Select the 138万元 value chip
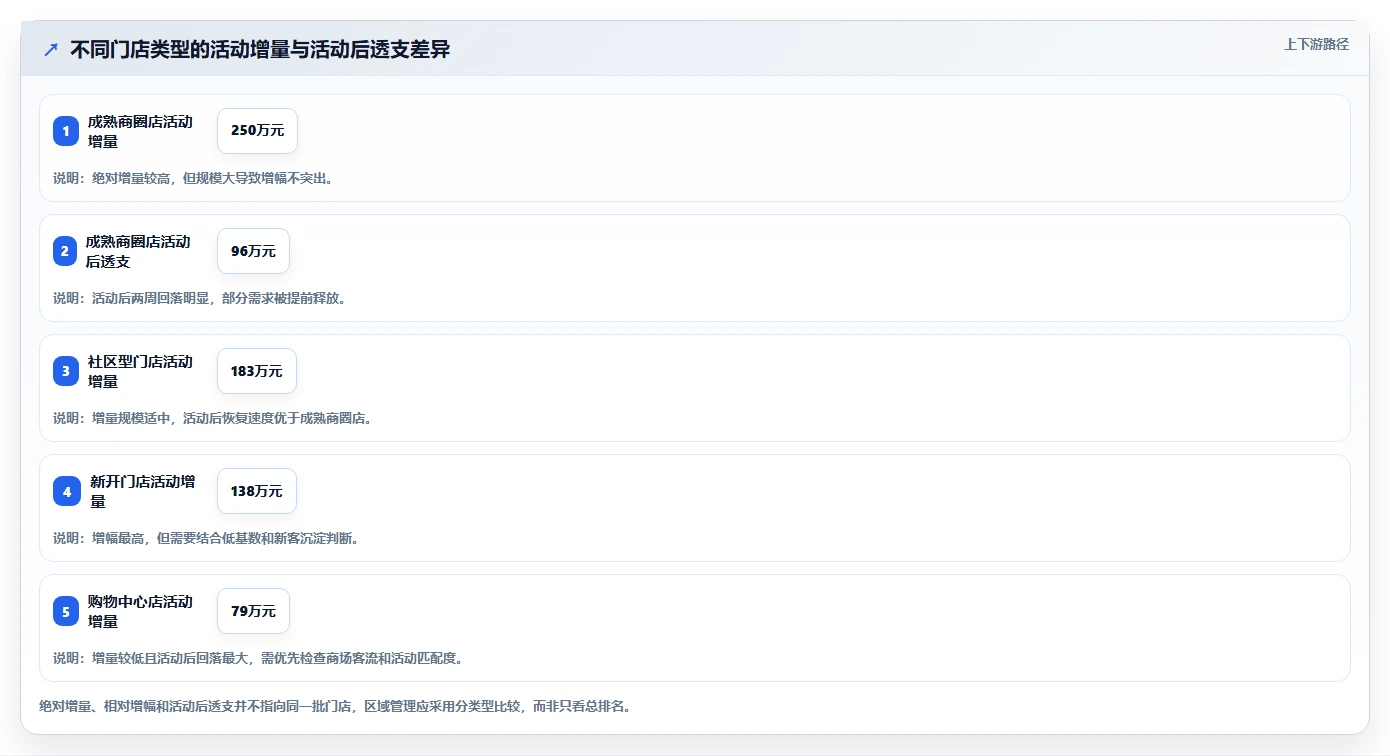The height and width of the screenshot is (756, 1390). click(x=257, y=491)
